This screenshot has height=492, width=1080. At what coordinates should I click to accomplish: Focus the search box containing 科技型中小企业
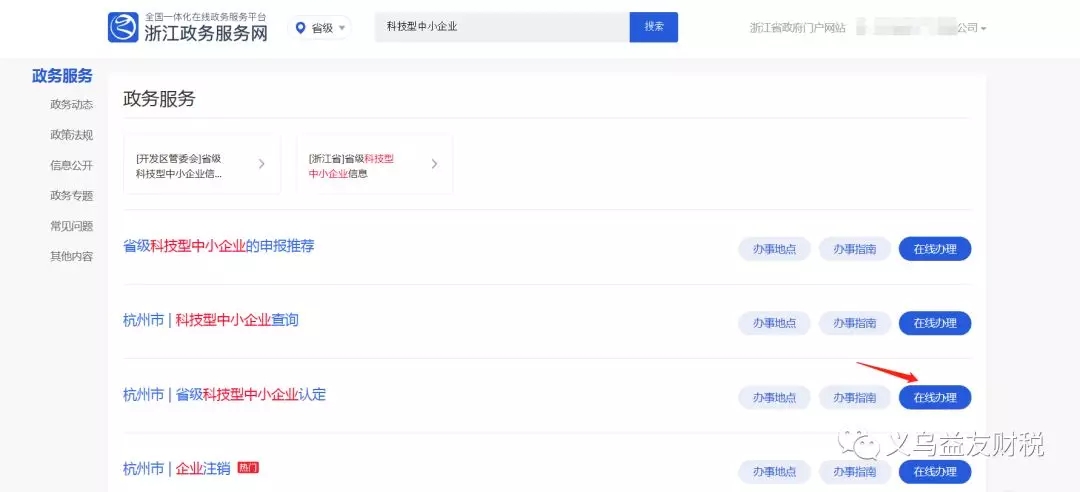tap(502, 27)
